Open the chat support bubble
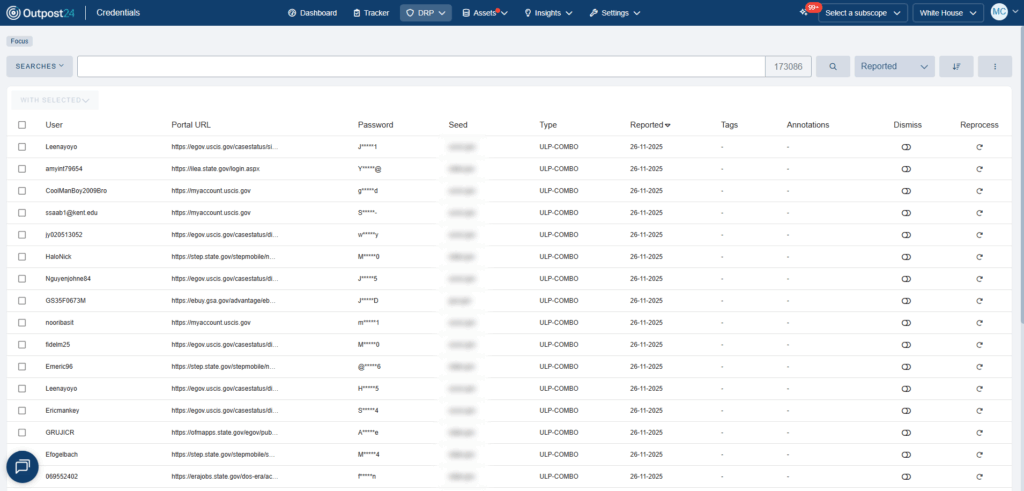The height and width of the screenshot is (491, 1024). coord(22,467)
